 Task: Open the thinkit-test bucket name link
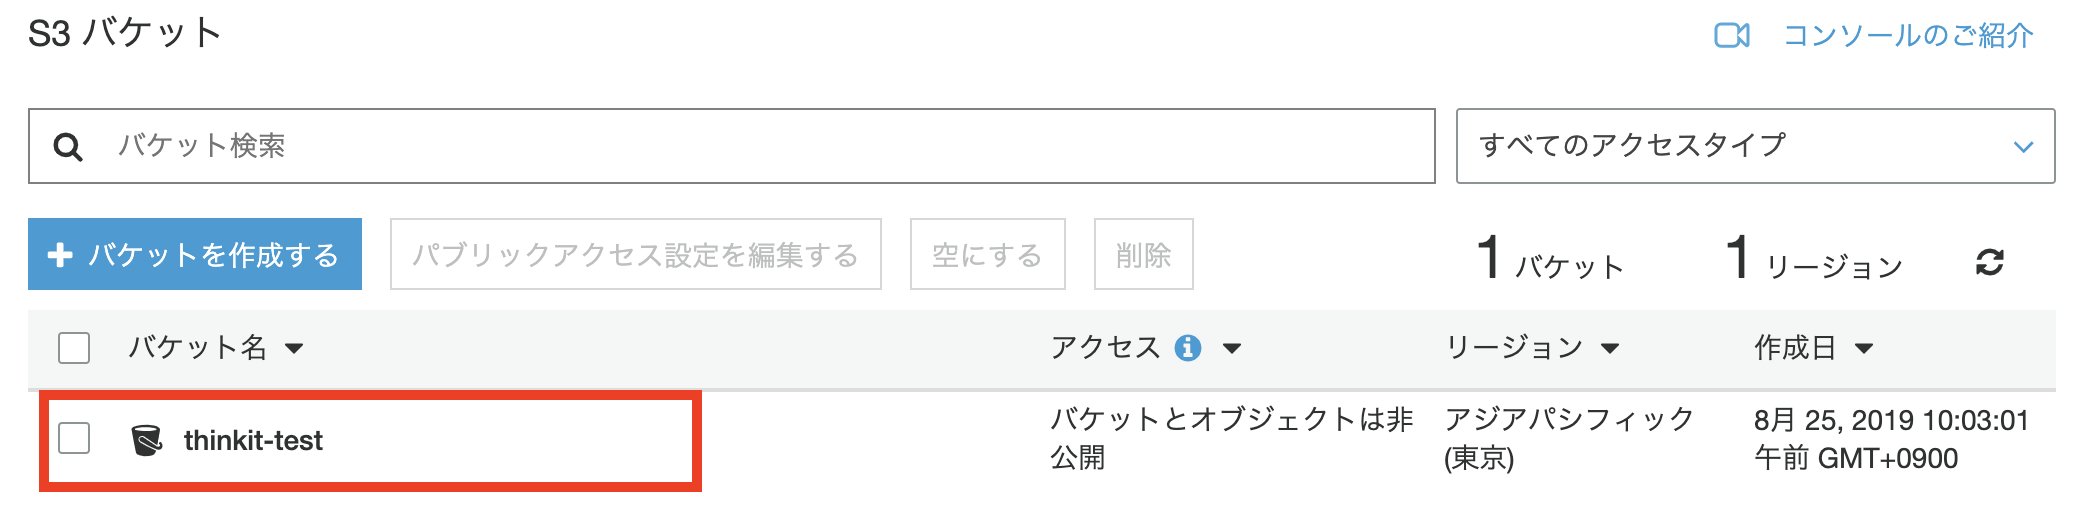coord(253,440)
